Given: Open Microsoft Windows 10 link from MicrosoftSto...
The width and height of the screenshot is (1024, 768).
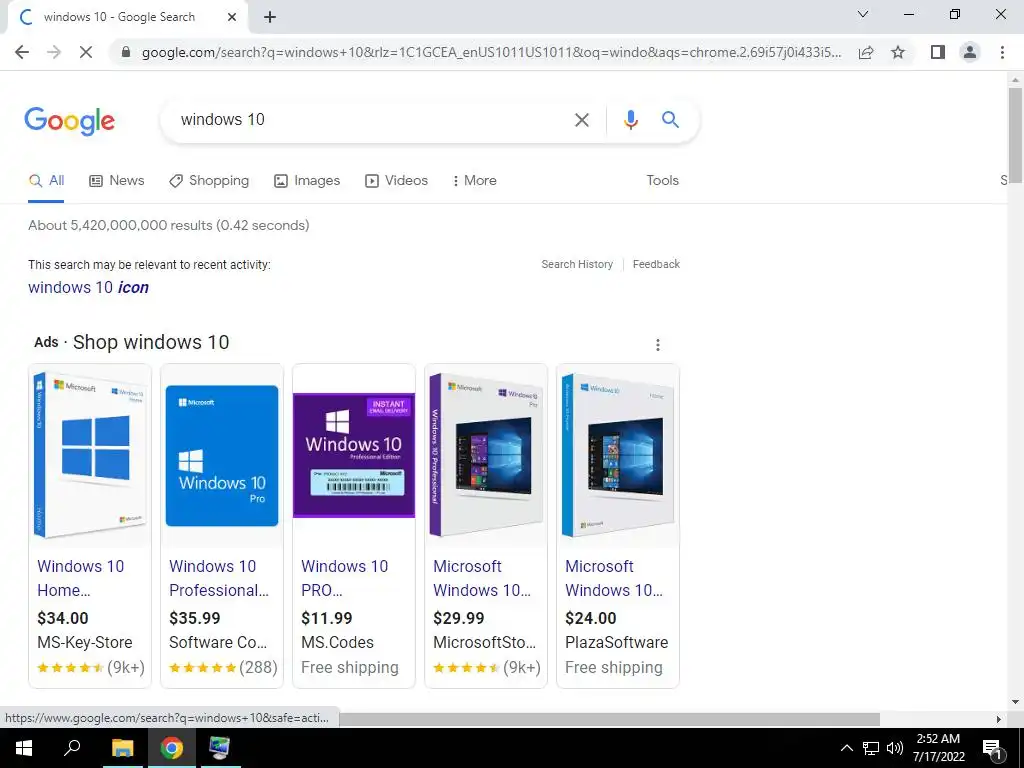Looking at the screenshot, I should pyautogui.click(x=482, y=578).
